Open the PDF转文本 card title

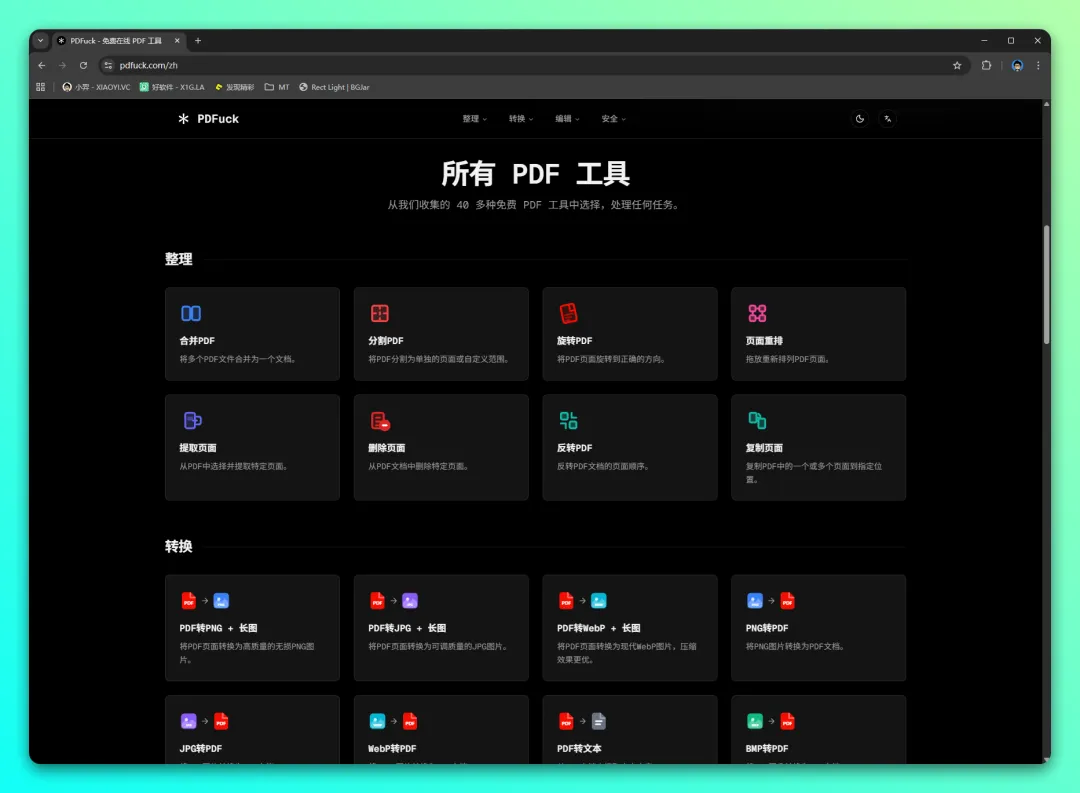tap(579, 748)
